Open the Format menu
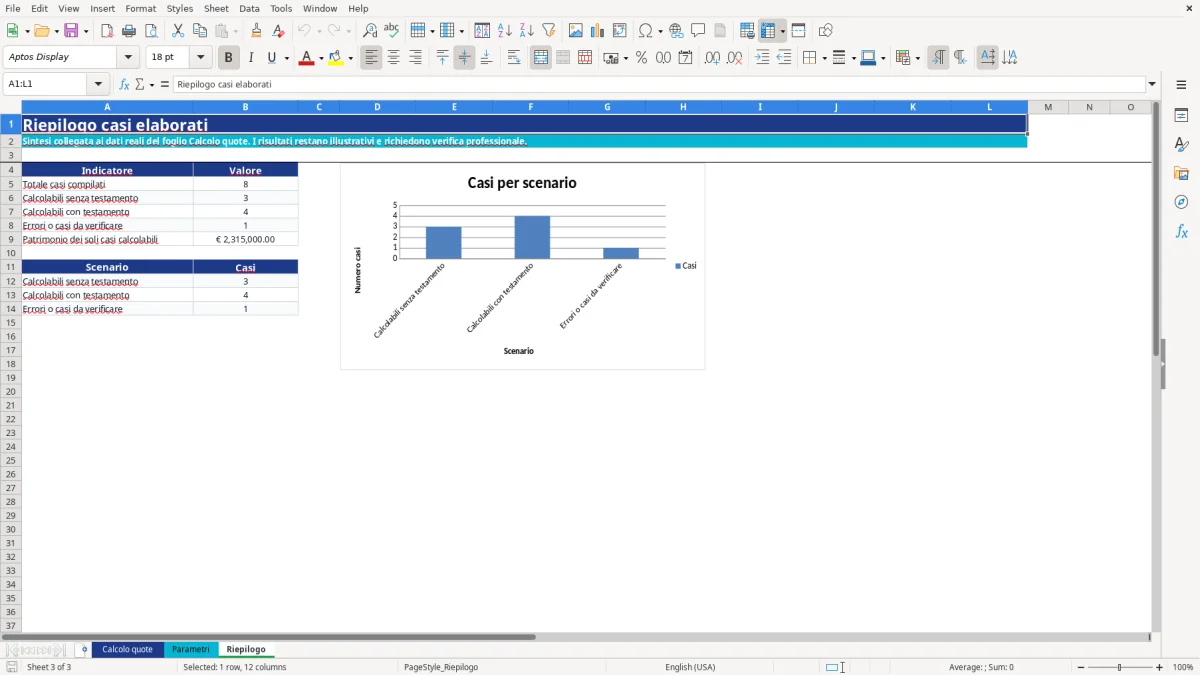The height and width of the screenshot is (675, 1200). (141, 8)
